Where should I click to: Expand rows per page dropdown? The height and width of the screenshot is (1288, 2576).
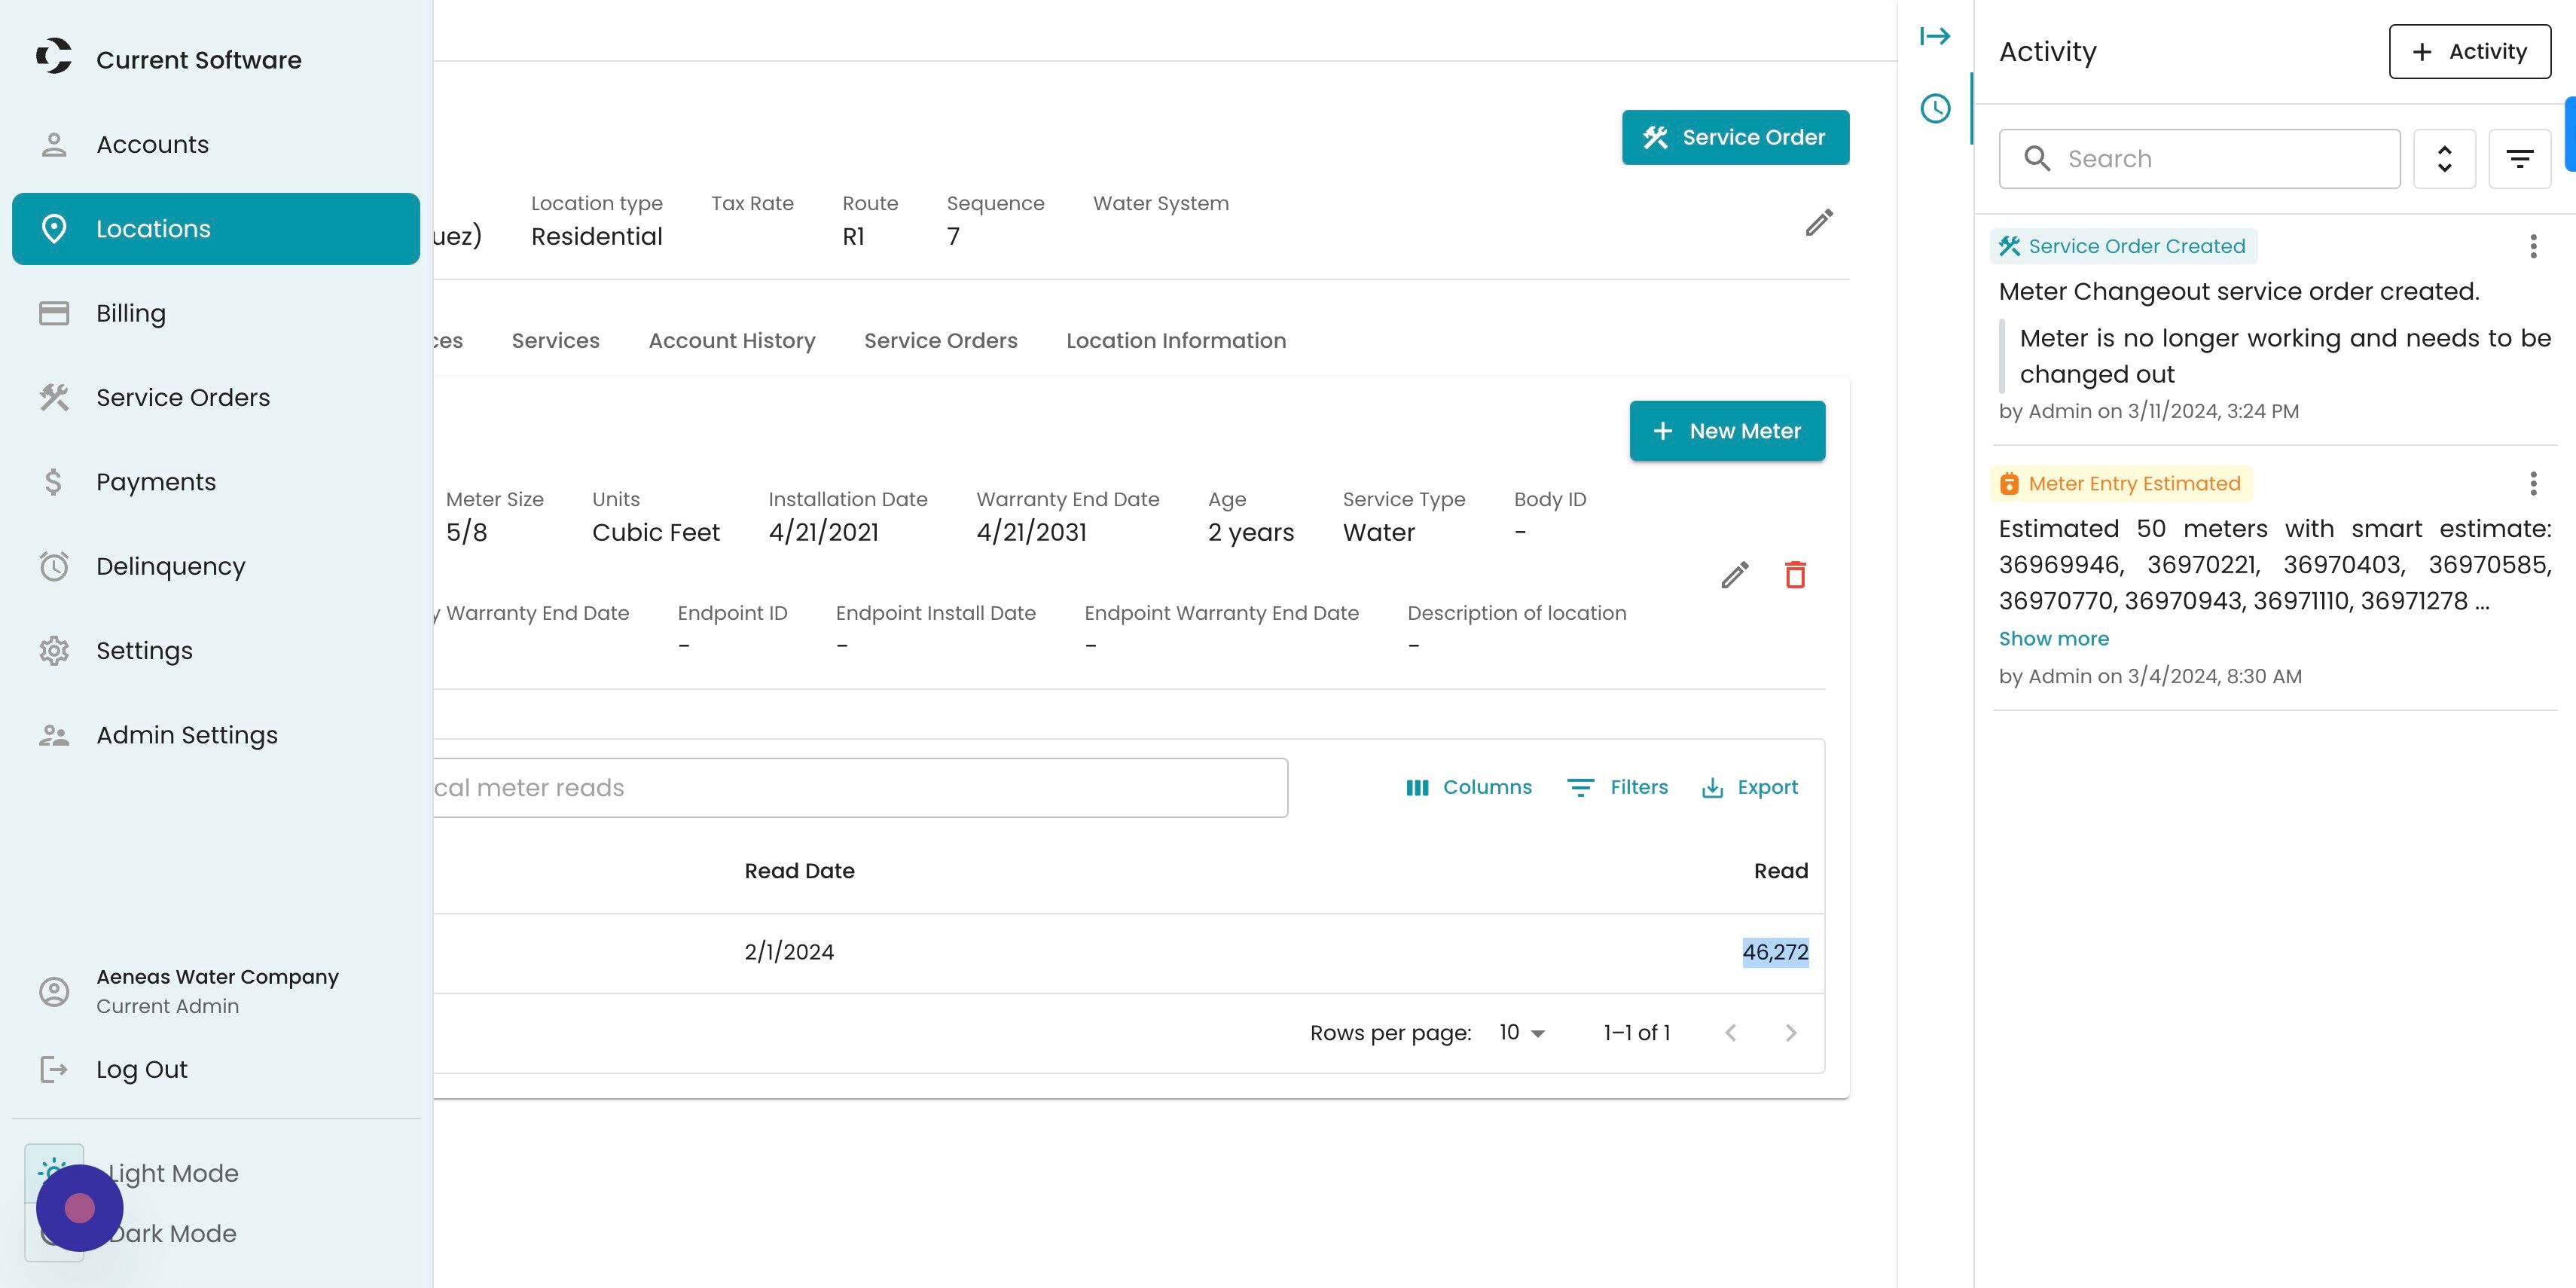click(x=1522, y=1033)
